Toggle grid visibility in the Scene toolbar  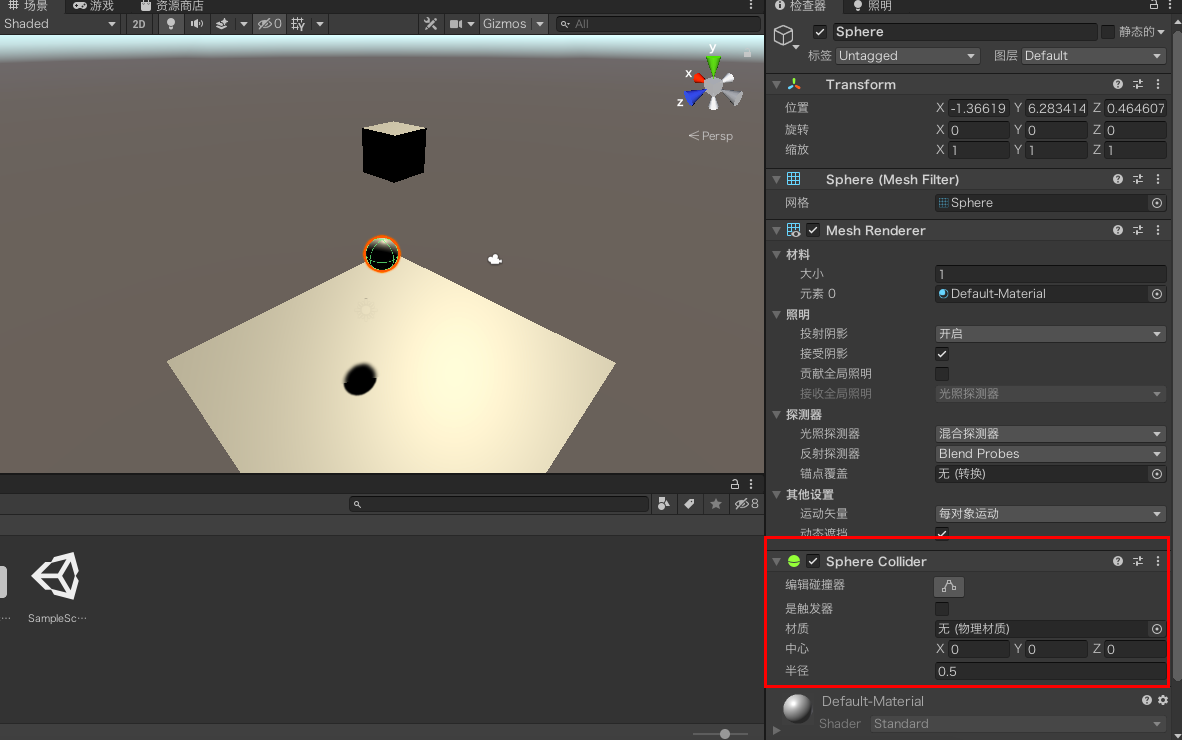coord(298,24)
